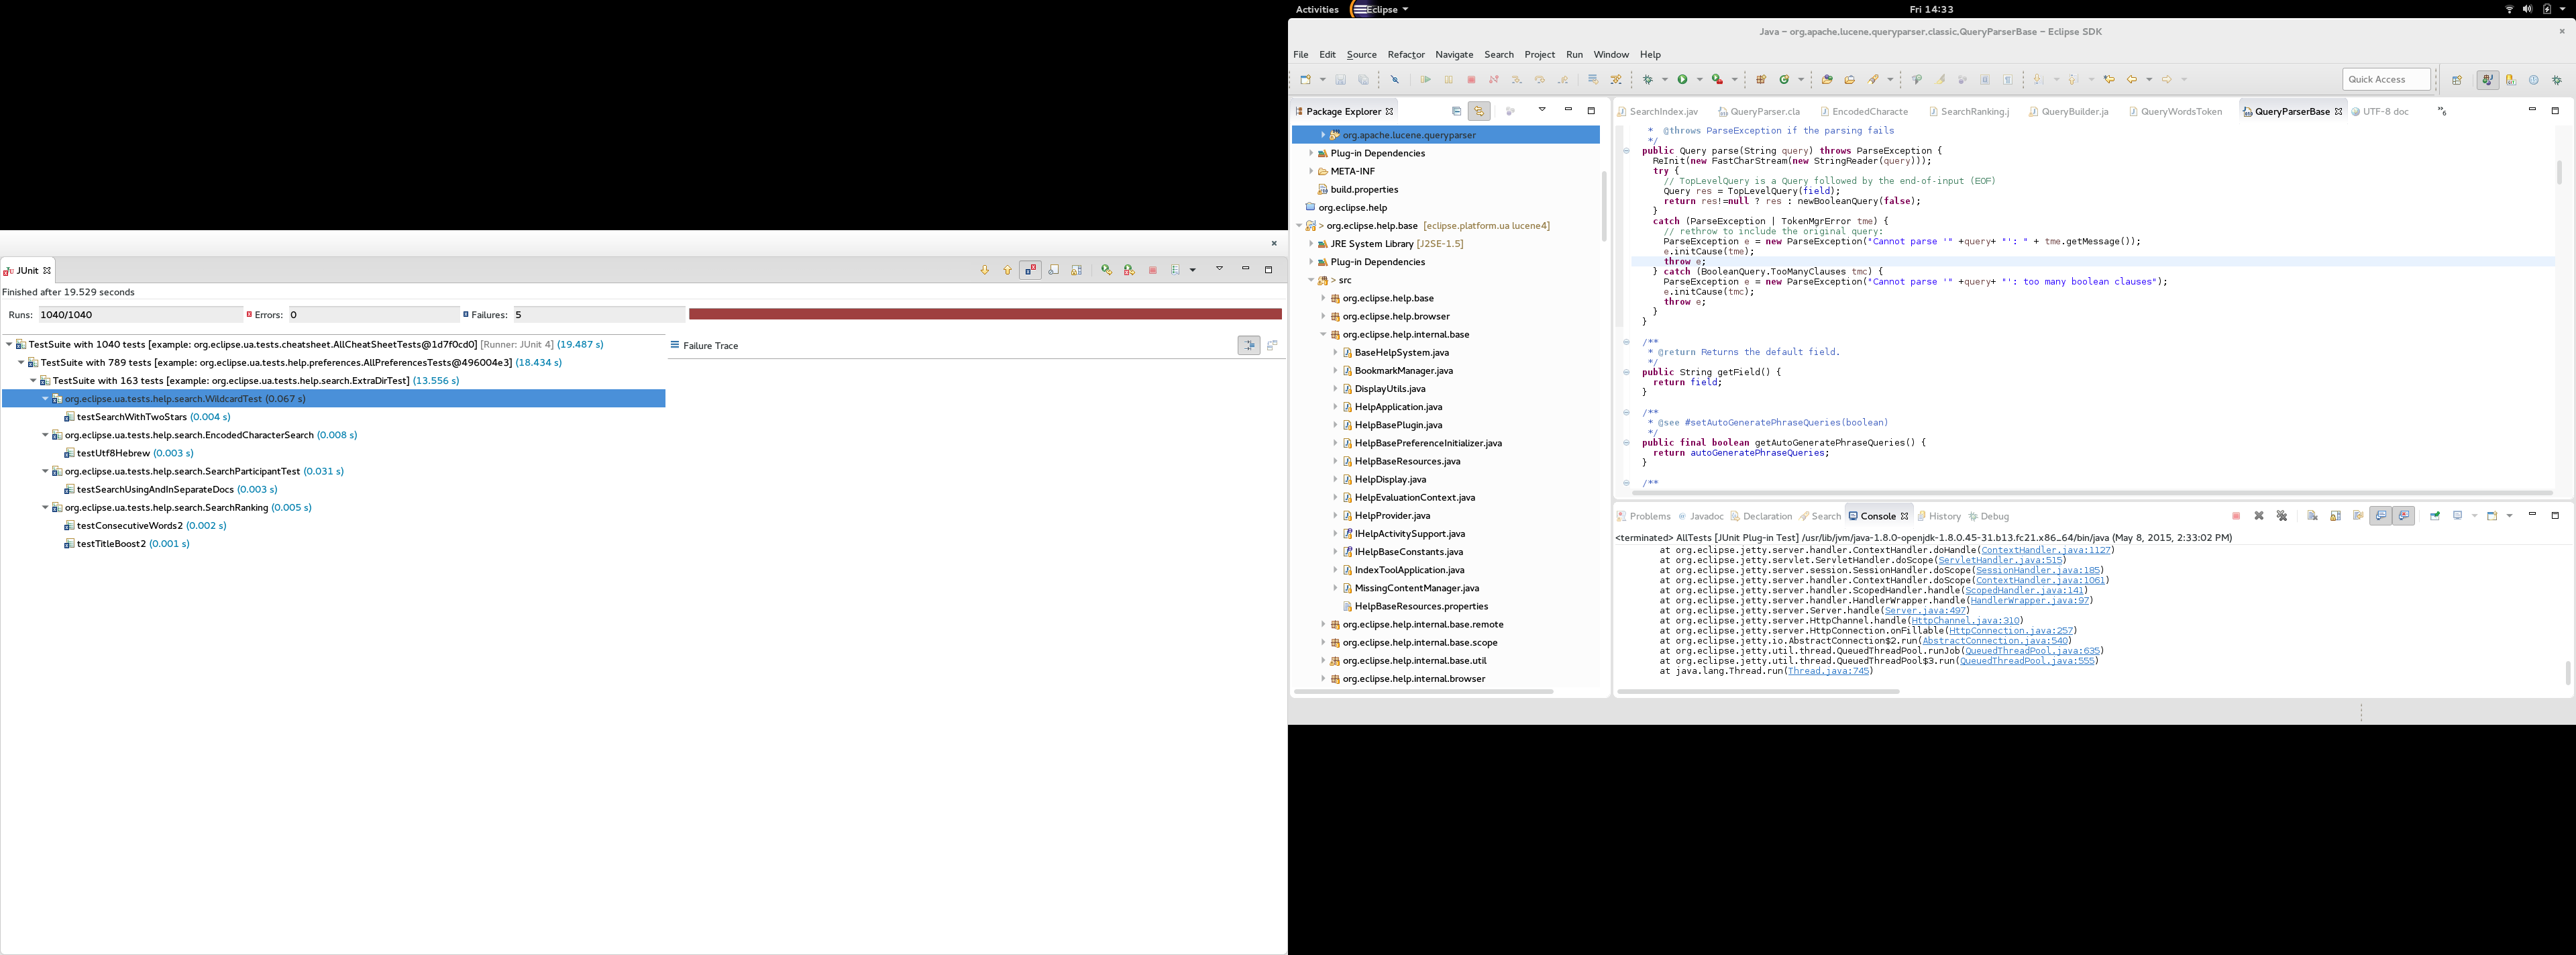The image size is (2576, 955).
Task: Open GNOME Activities overview
Action: point(1317,9)
